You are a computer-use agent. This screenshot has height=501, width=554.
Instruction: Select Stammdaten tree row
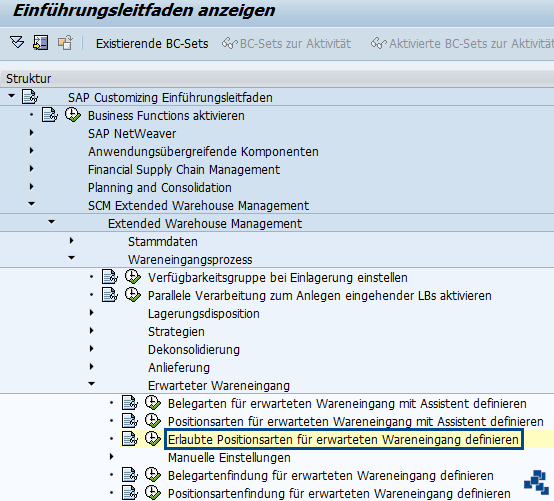(x=163, y=242)
